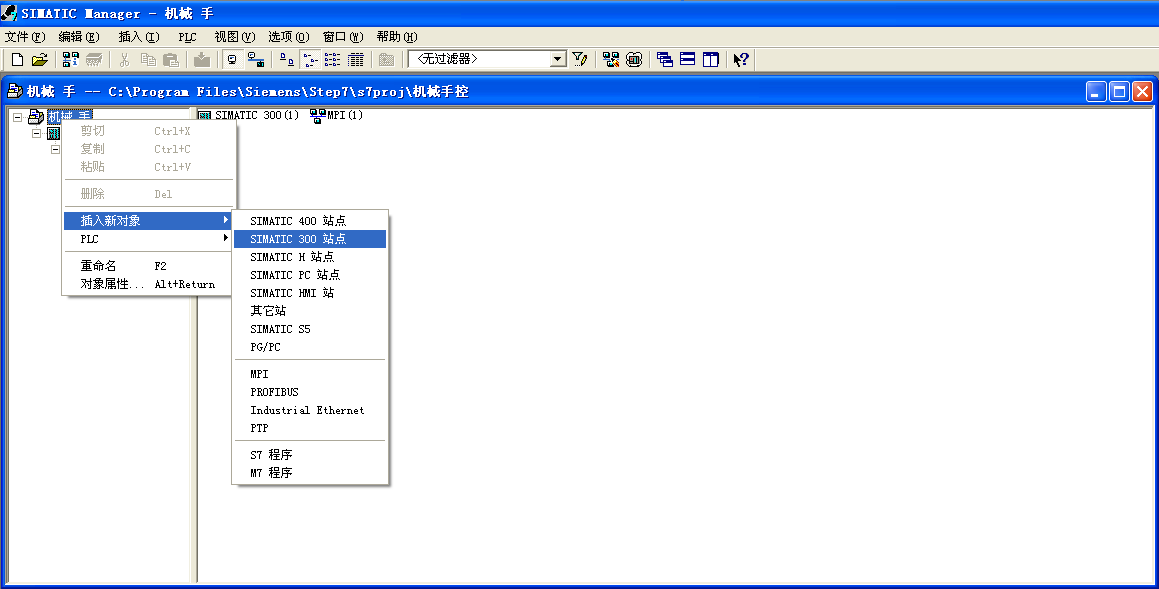Viewport: 1159px width, 589px height.
Task: Open the 无过滤器 filter dropdown
Action: click(x=559, y=59)
